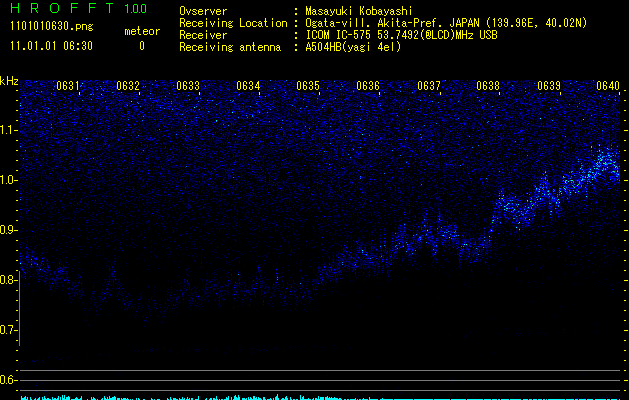
Task: Click the 0640 time marker
Action: point(608,86)
